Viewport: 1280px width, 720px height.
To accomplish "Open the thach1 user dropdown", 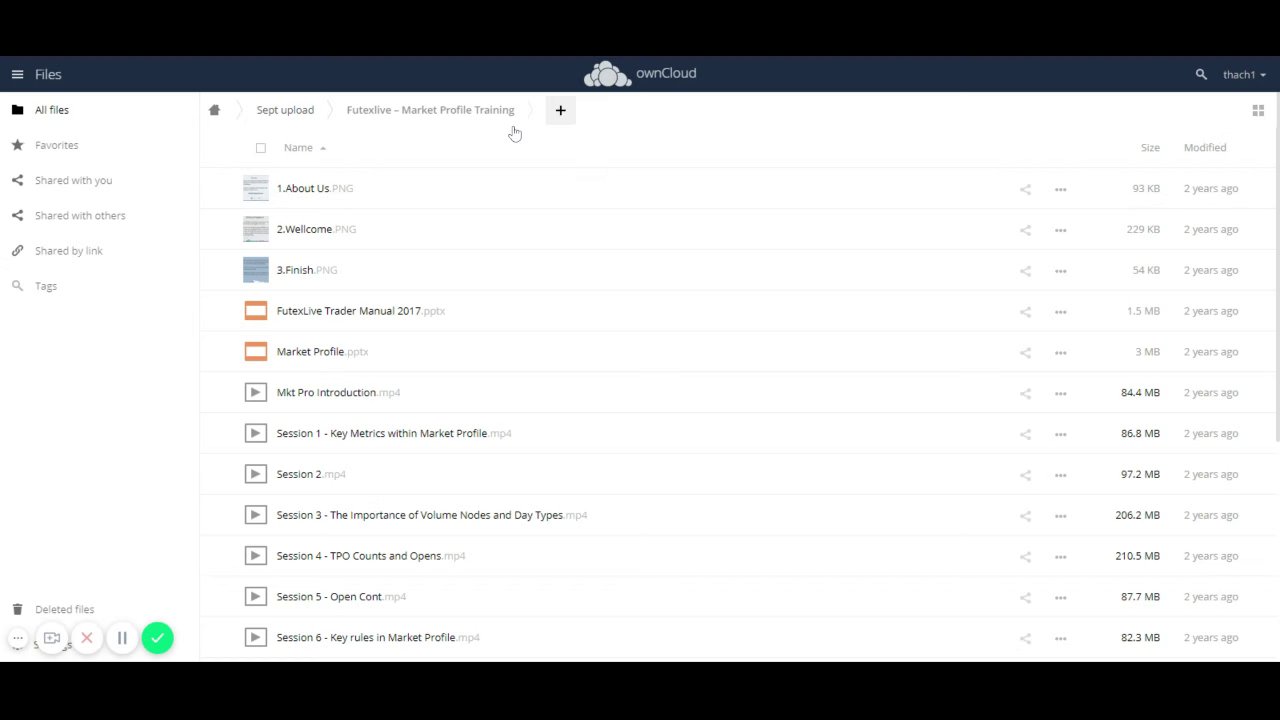I will coord(1244,74).
